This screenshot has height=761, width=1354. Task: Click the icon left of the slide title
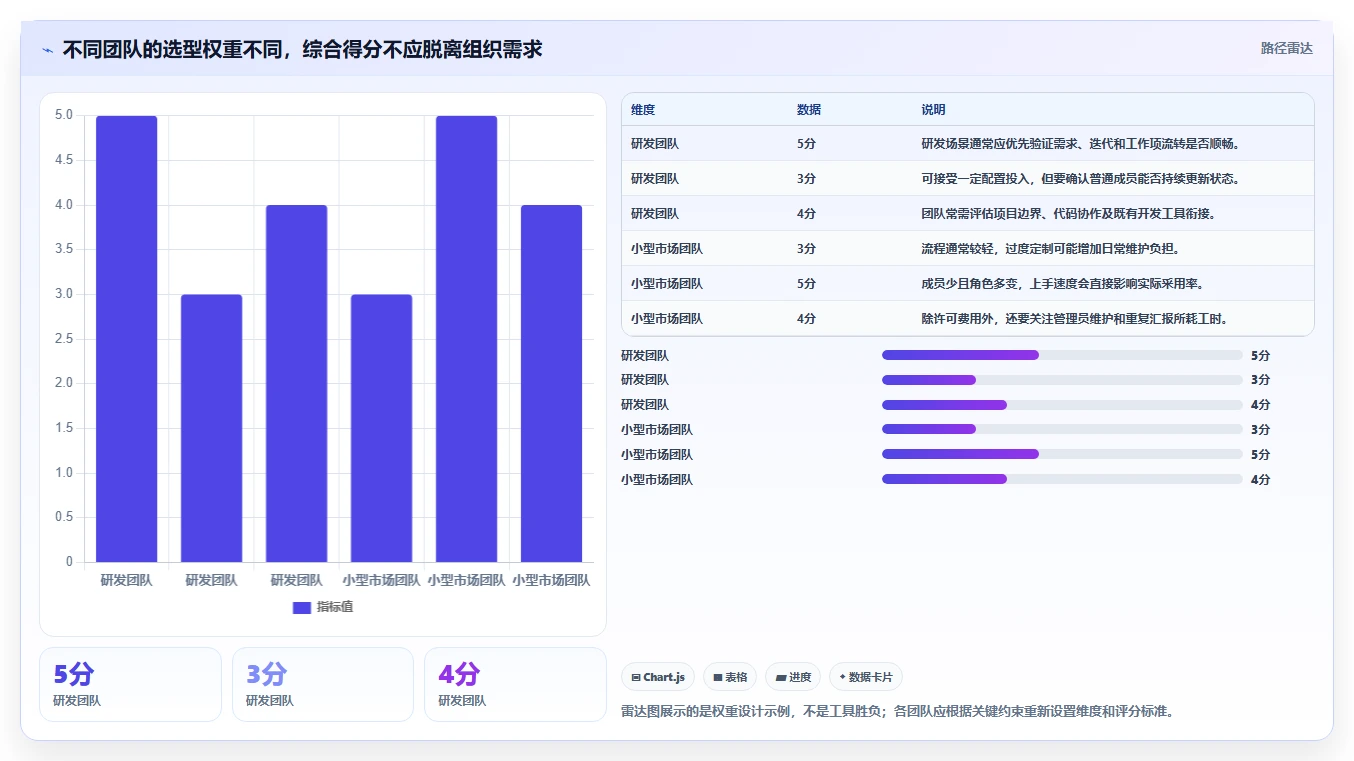48,49
